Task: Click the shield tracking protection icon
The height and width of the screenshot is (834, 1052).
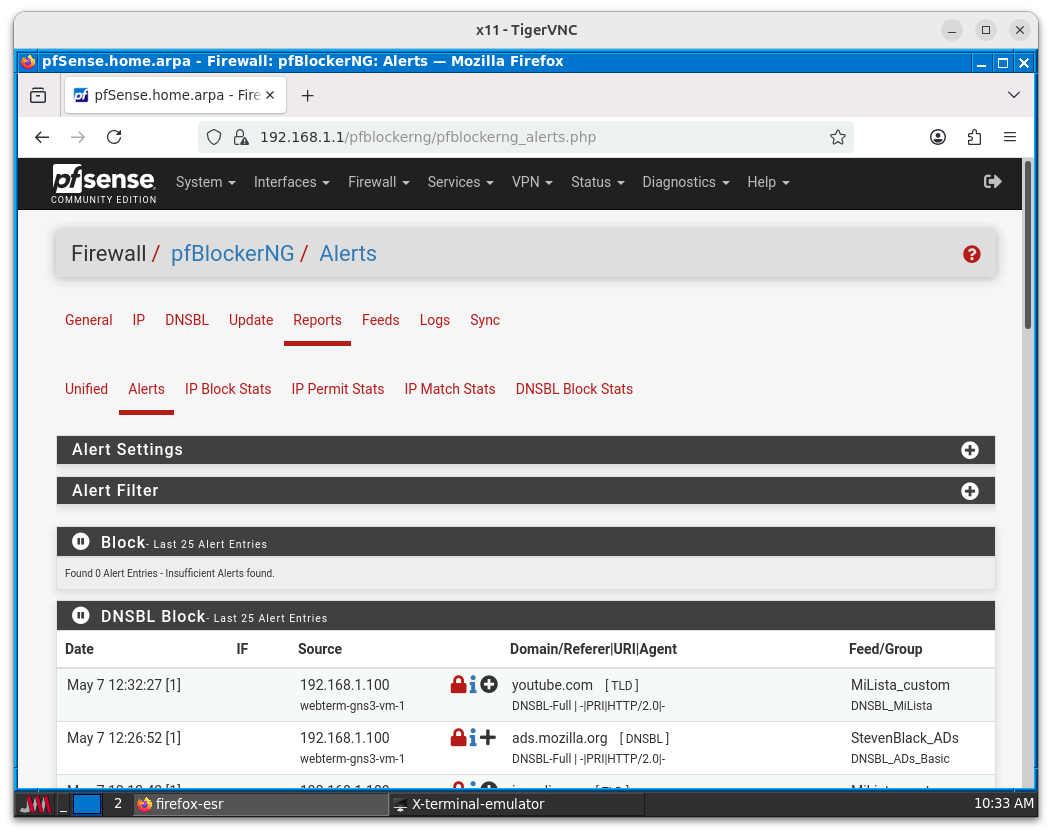Action: (214, 138)
